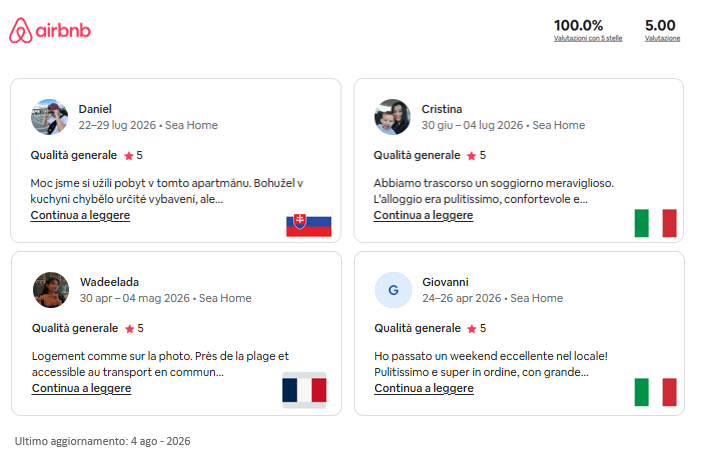Click the star icon in Wadeelada's rating
The width and height of the screenshot is (711, 452).
(130, 329)
